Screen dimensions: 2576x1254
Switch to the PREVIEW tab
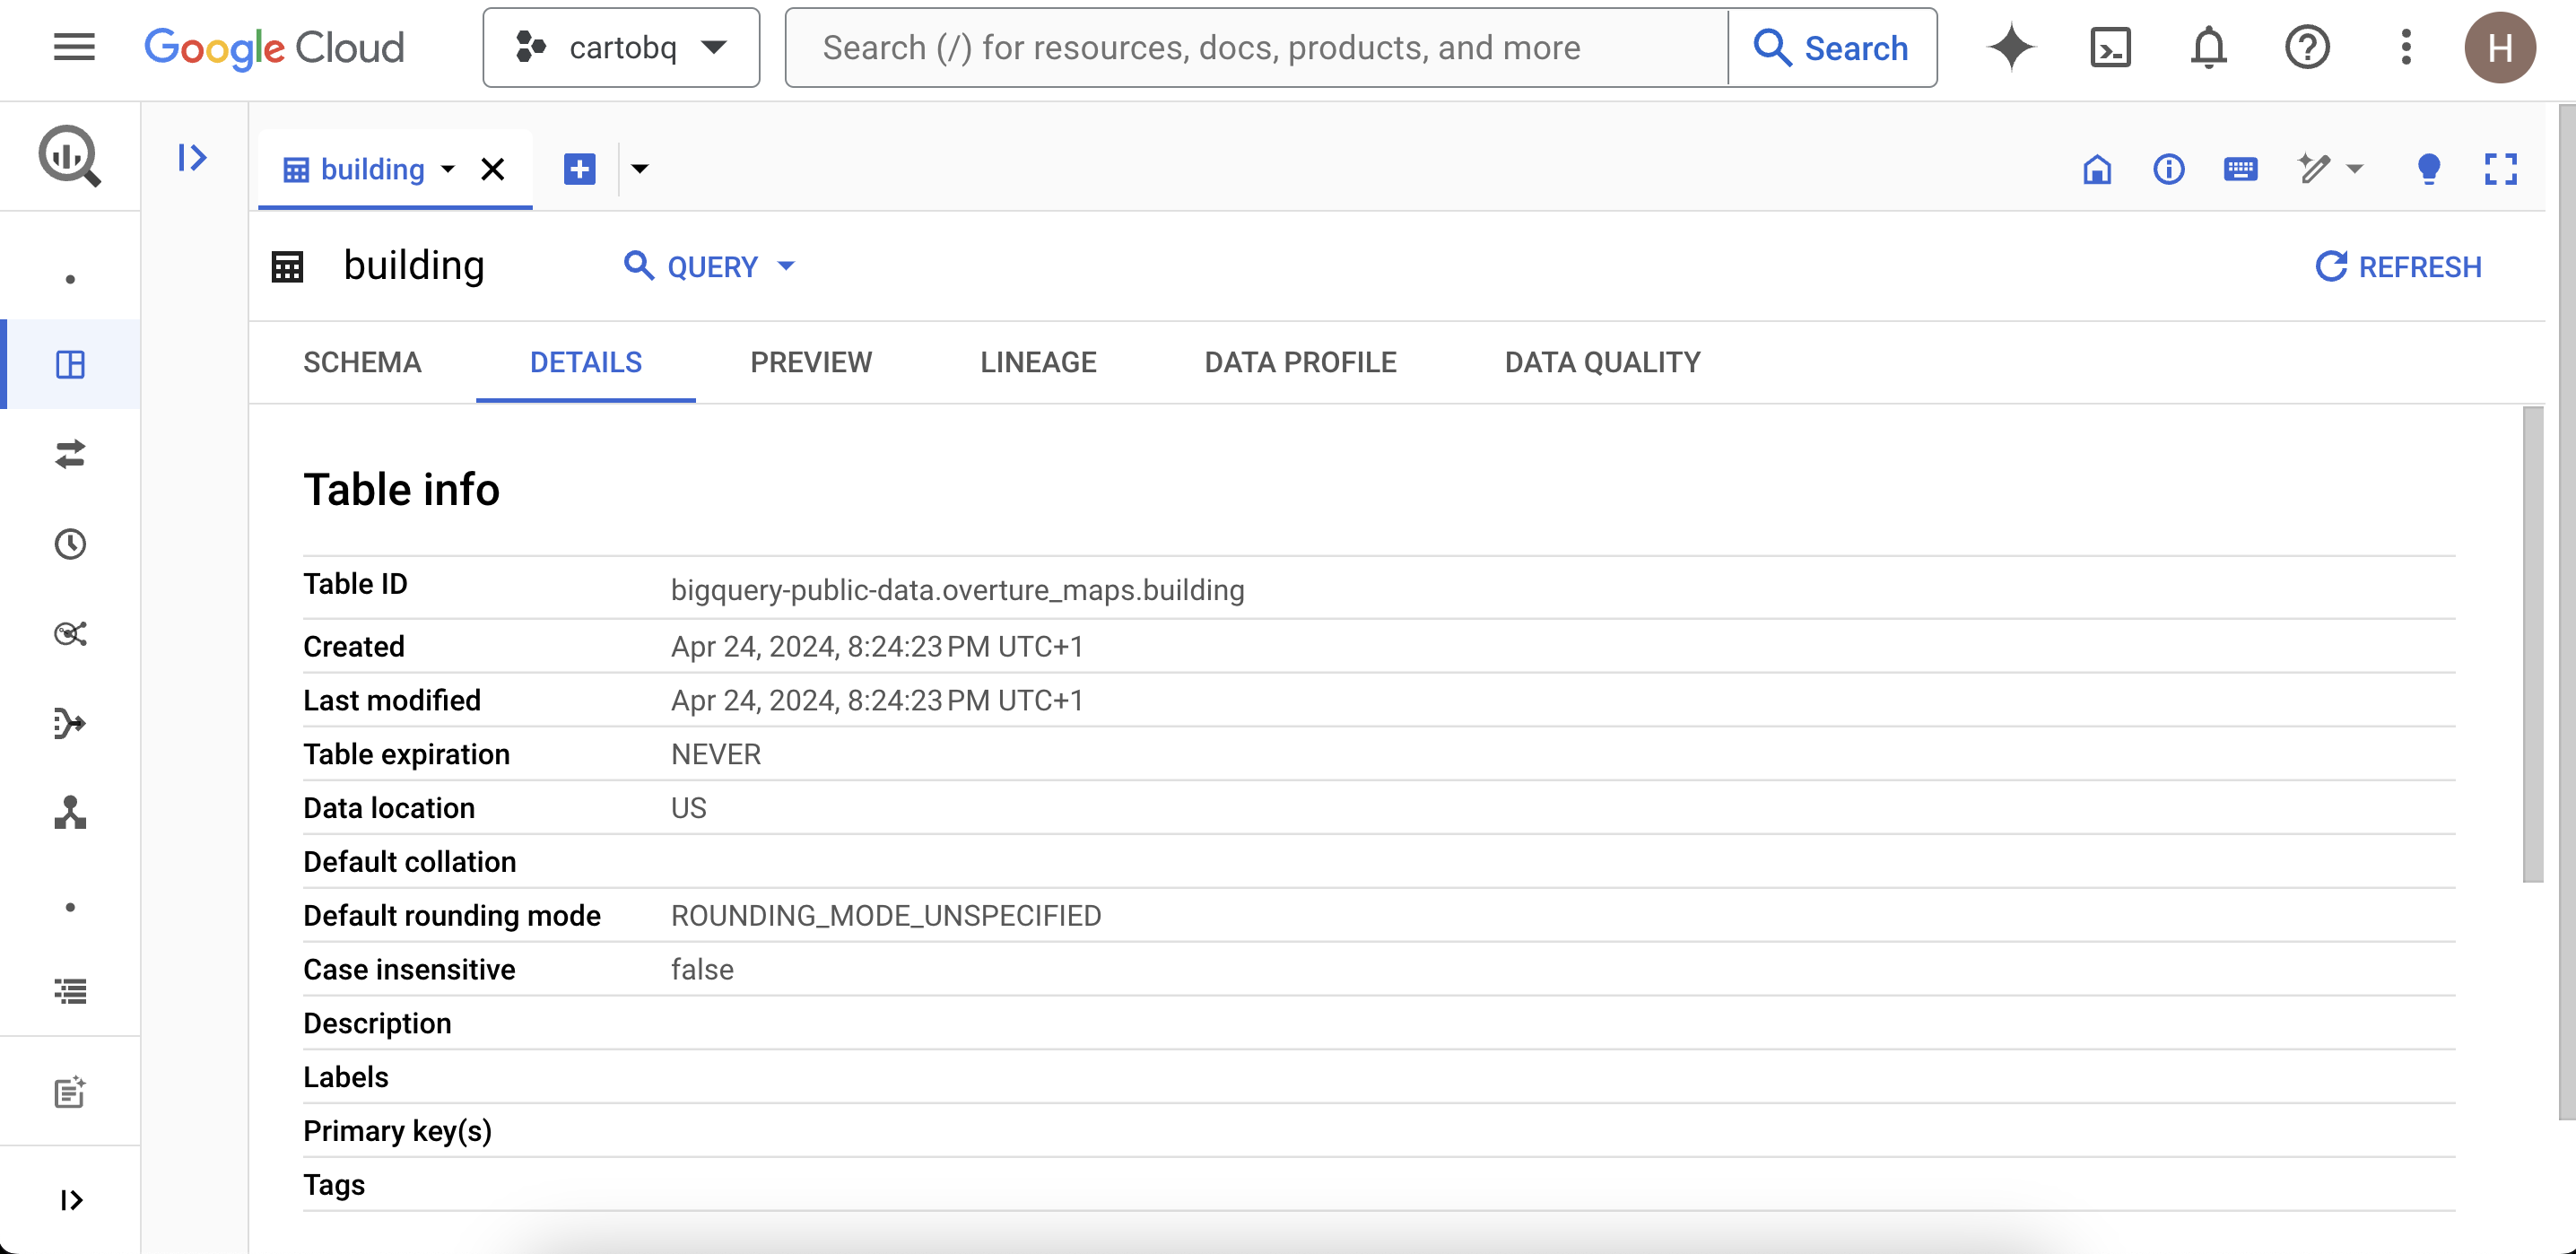(x=811, y=362)
